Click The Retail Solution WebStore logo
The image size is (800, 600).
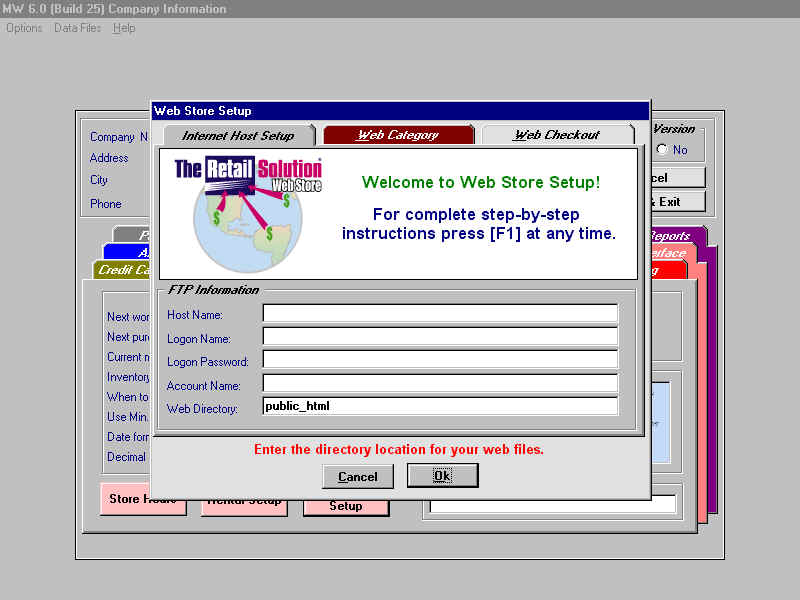[248, 213]
